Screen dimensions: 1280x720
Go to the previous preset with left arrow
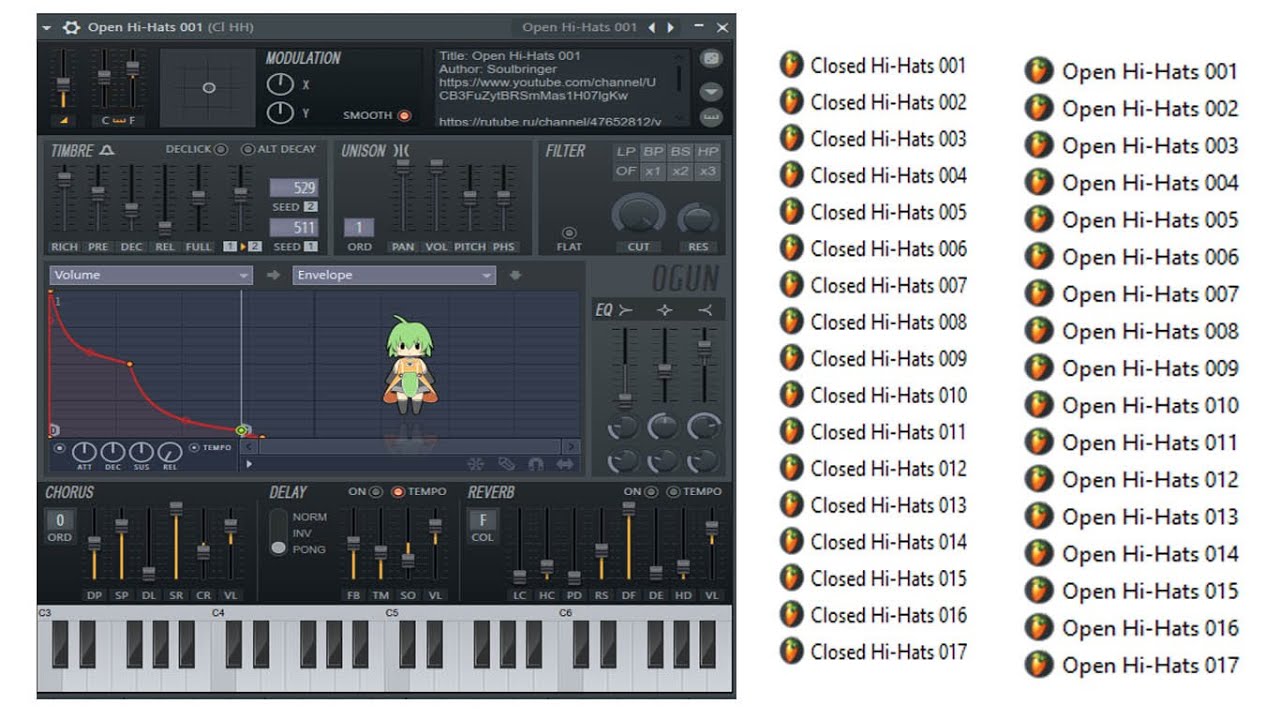click(652, 28)
